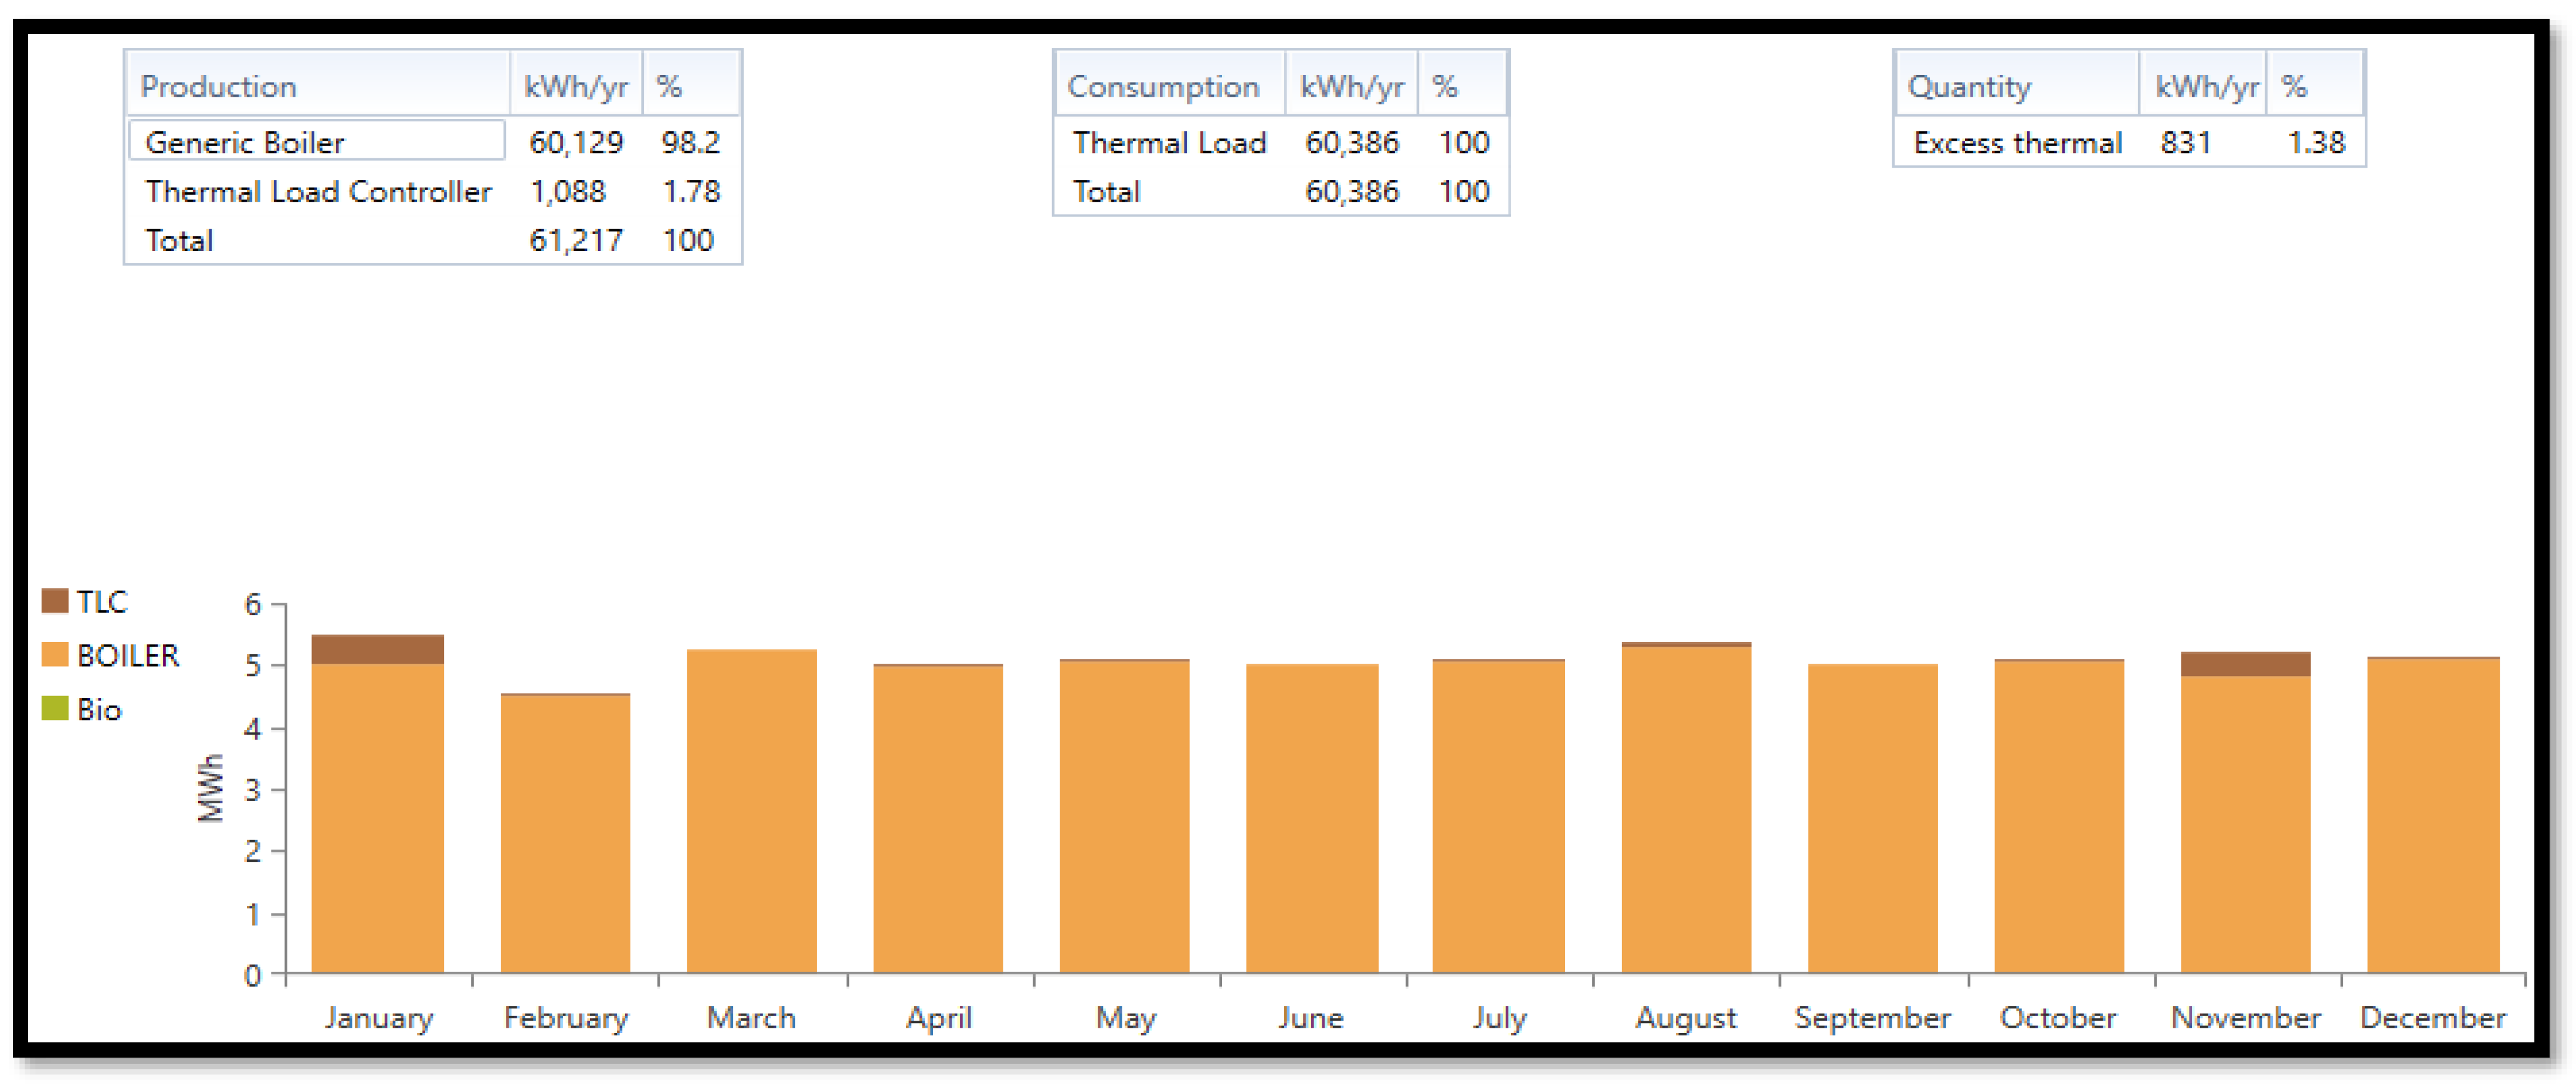Click the TLC legend color swatch
Screen dimensions: 2576x1084
click(x=54, y=601)
